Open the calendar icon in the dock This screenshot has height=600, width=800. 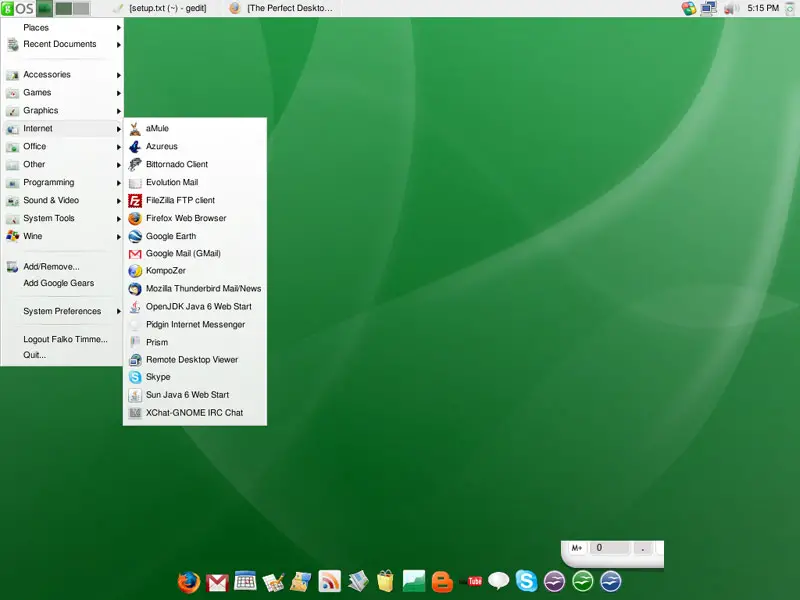coord(245,581)
